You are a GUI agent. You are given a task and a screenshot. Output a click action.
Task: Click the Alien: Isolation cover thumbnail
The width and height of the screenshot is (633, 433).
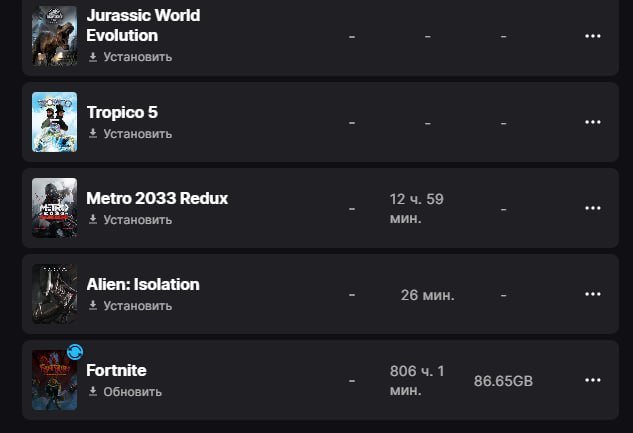click(54, 294)
